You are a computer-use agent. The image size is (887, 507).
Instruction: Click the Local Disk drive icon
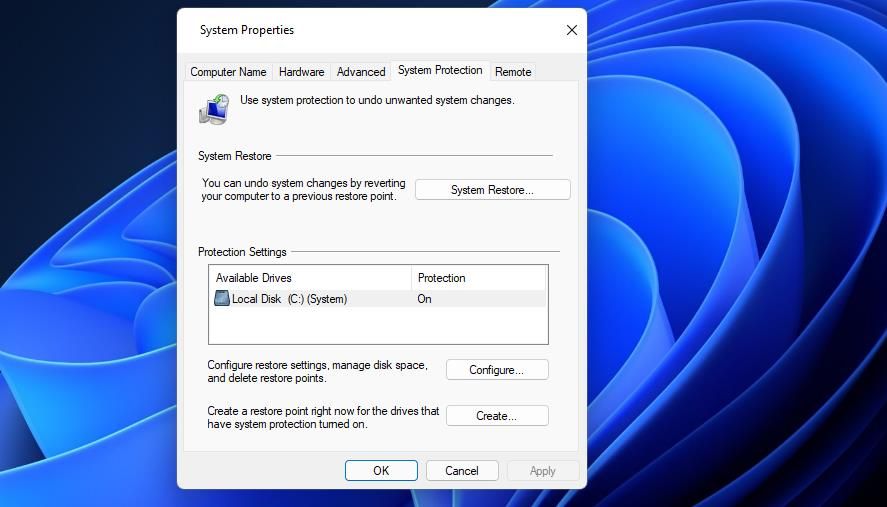click(222, 298)
